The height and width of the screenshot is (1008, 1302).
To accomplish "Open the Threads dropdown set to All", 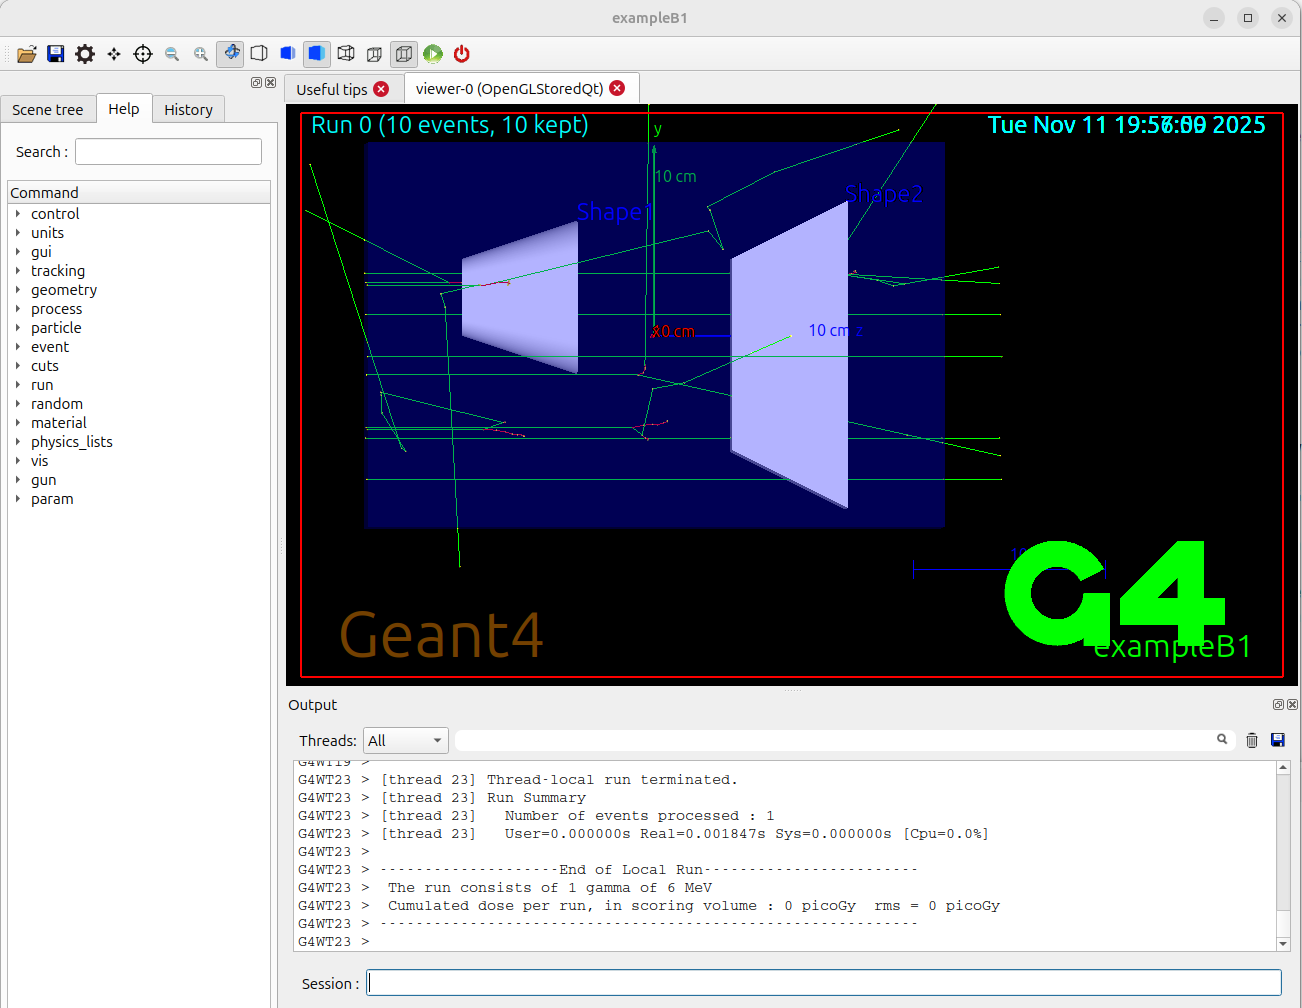I will point(405,741).
